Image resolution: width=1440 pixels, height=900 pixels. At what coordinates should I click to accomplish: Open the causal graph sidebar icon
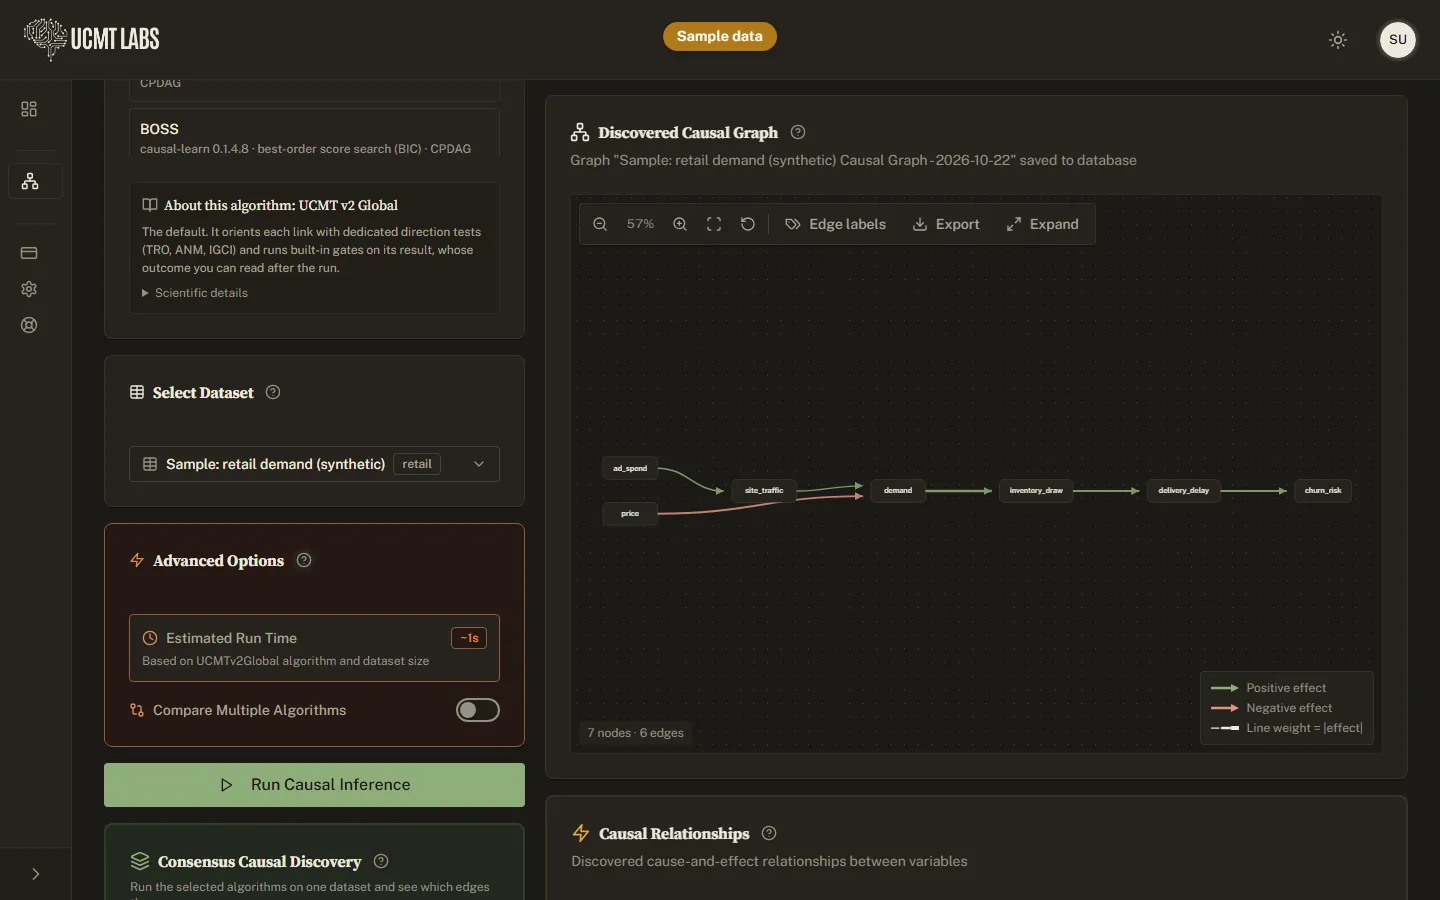31,181
